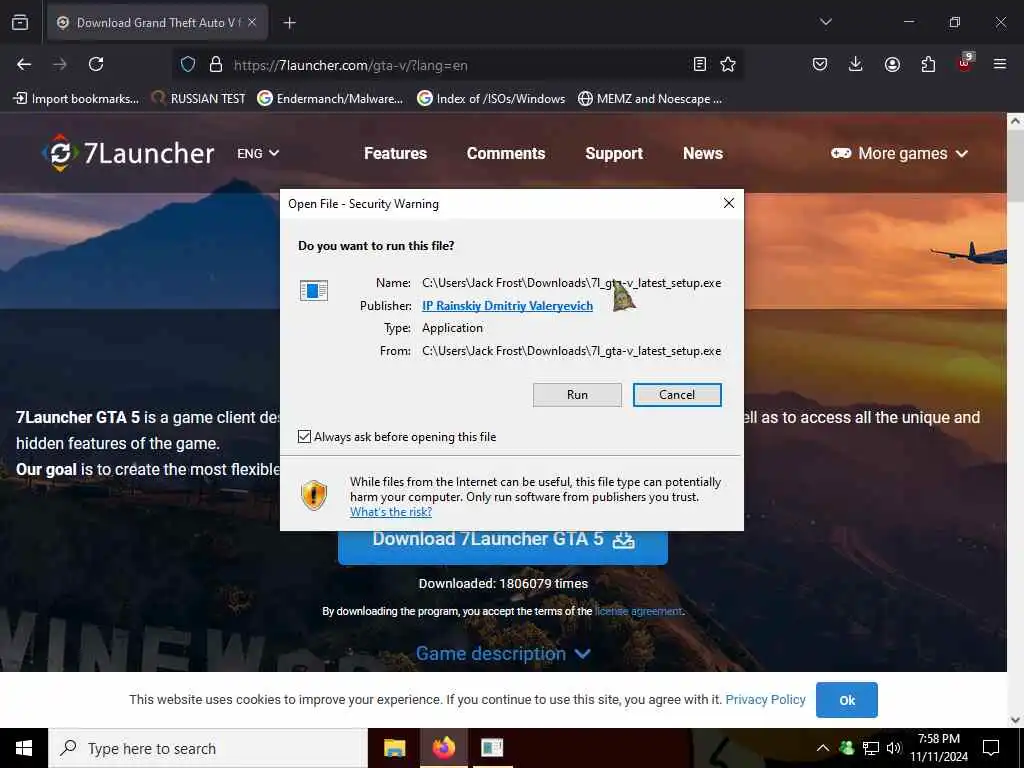Click the security shield warning icon in dialog
This screenshot has width=1024, height=768.
313,495
